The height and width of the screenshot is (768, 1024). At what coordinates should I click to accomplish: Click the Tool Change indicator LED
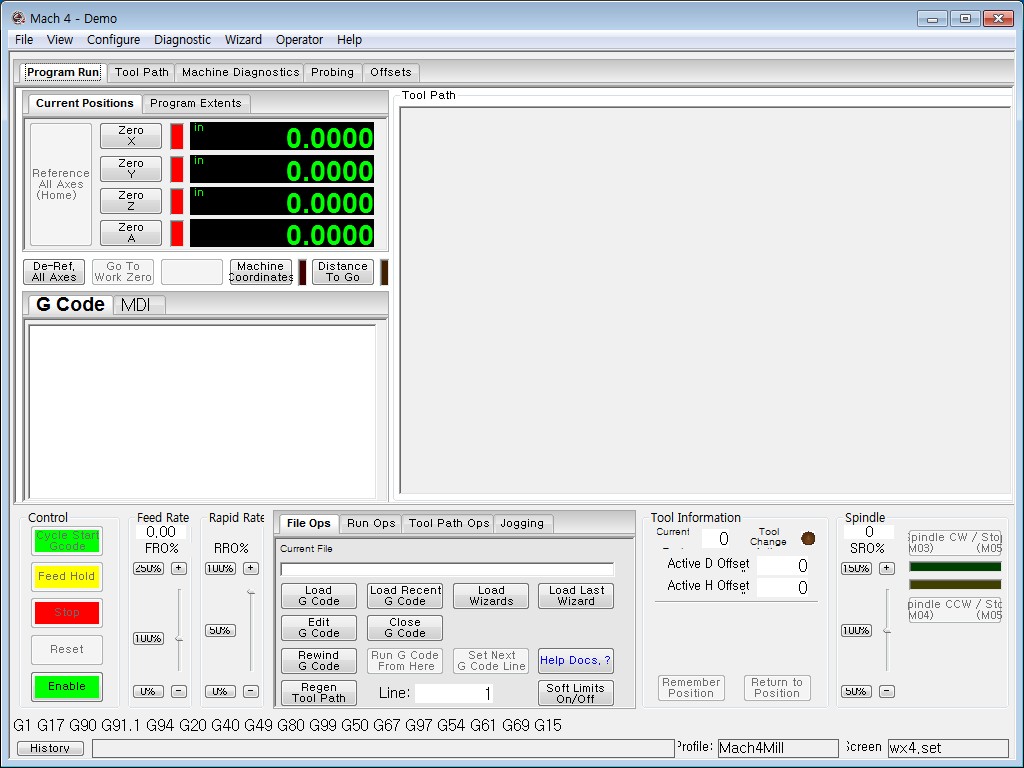coord(808,538)
